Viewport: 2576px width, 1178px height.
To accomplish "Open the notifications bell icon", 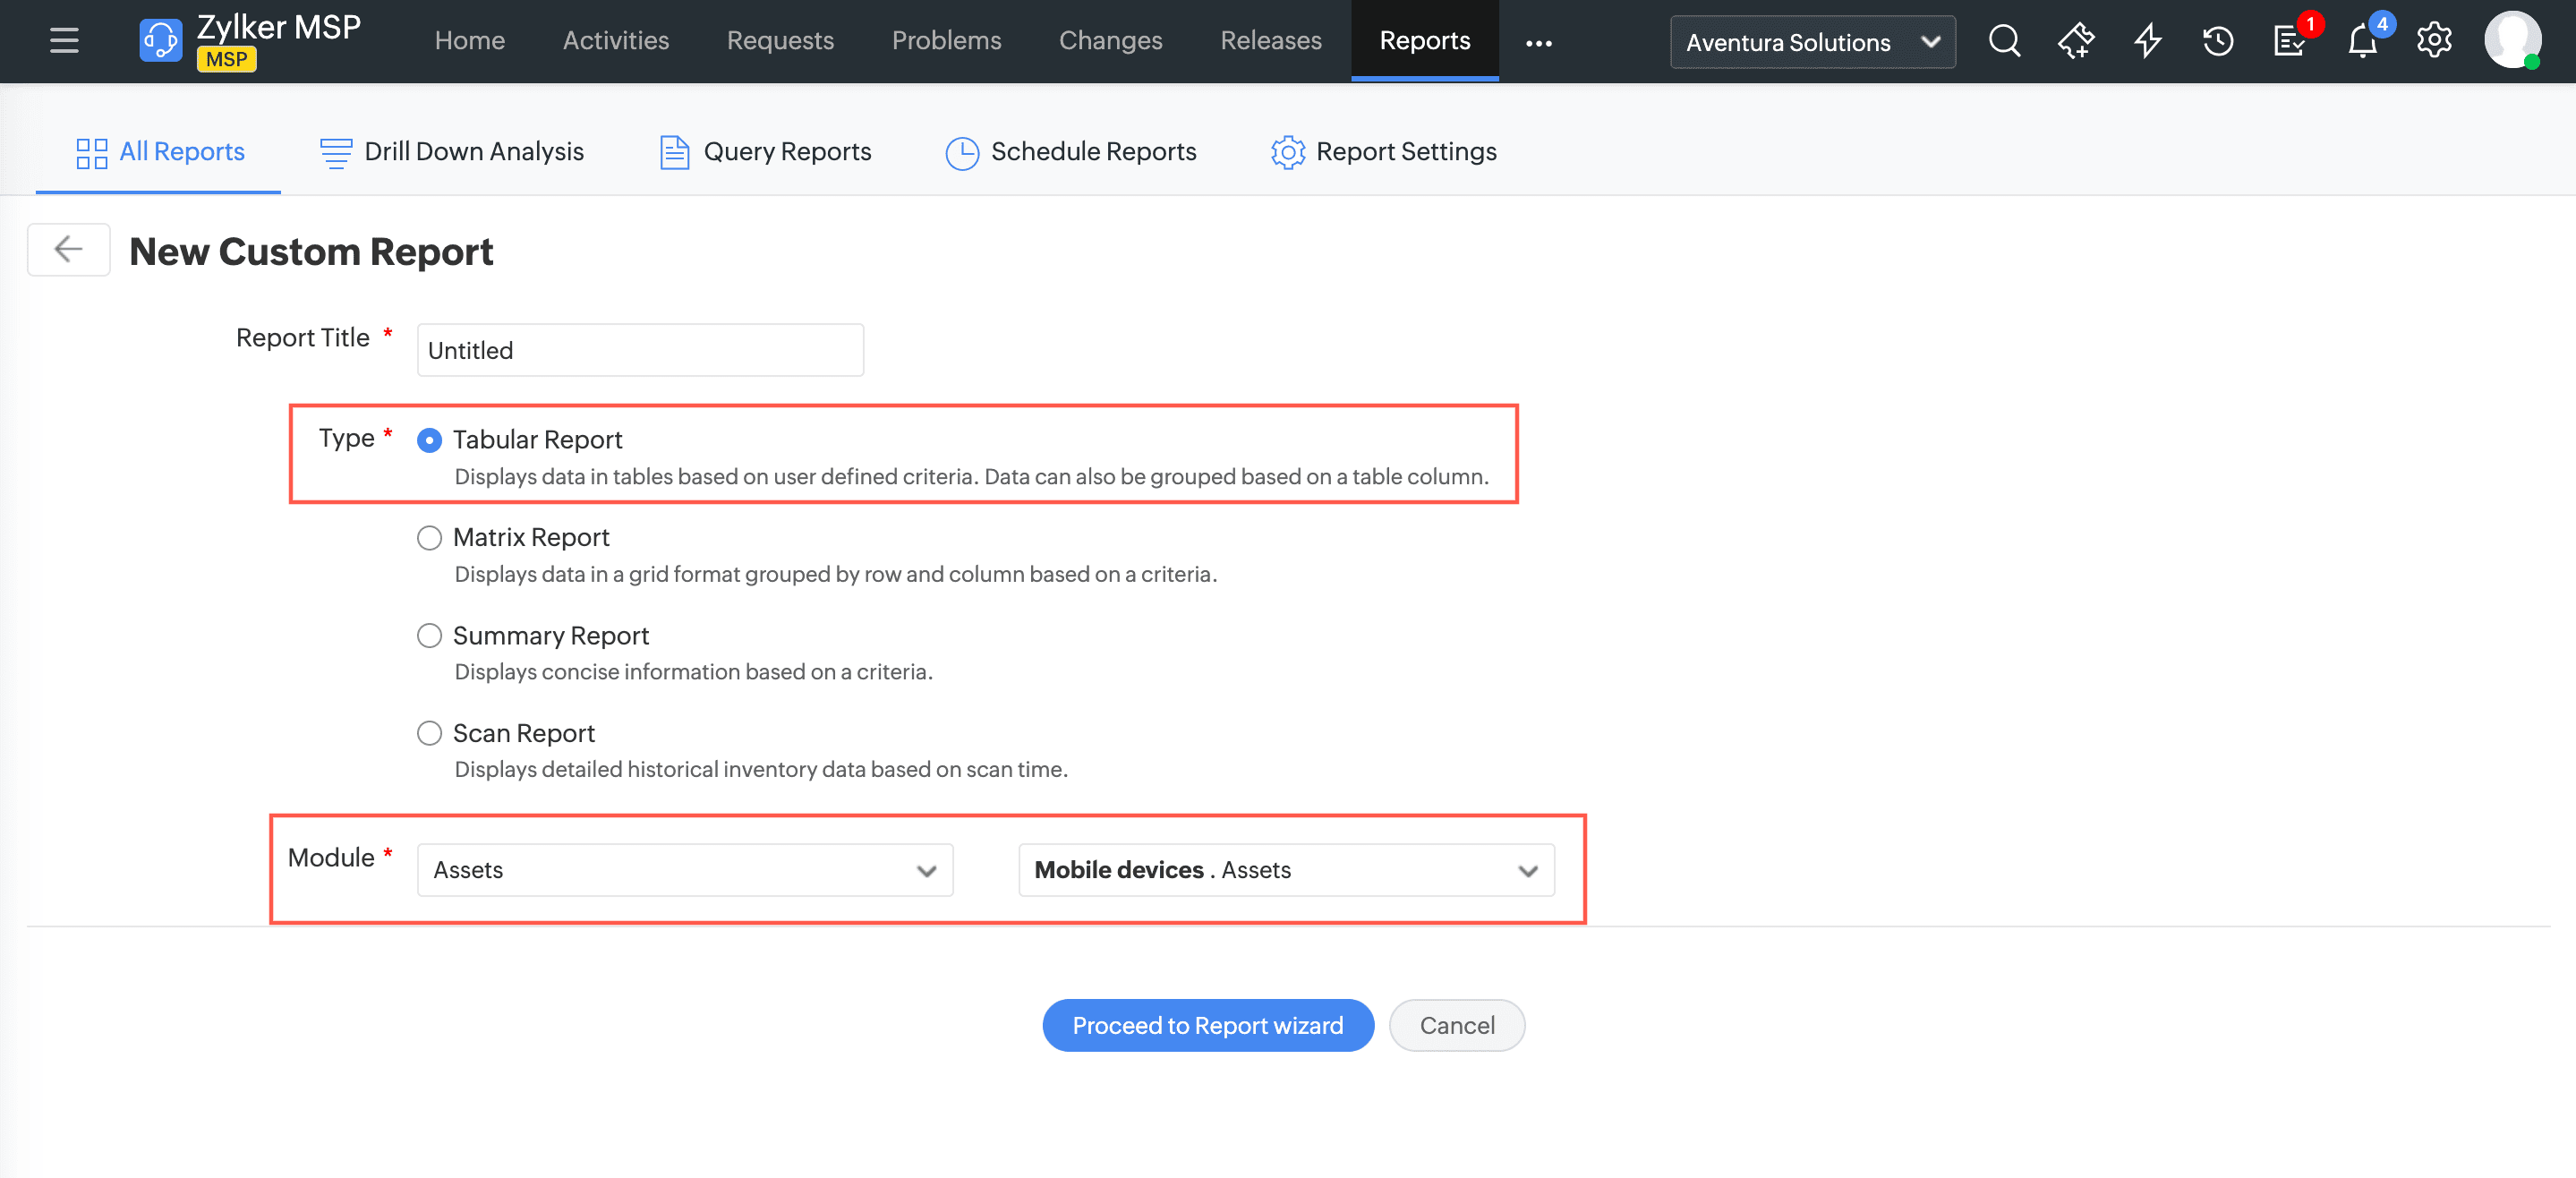I will tap(2362, 42).
